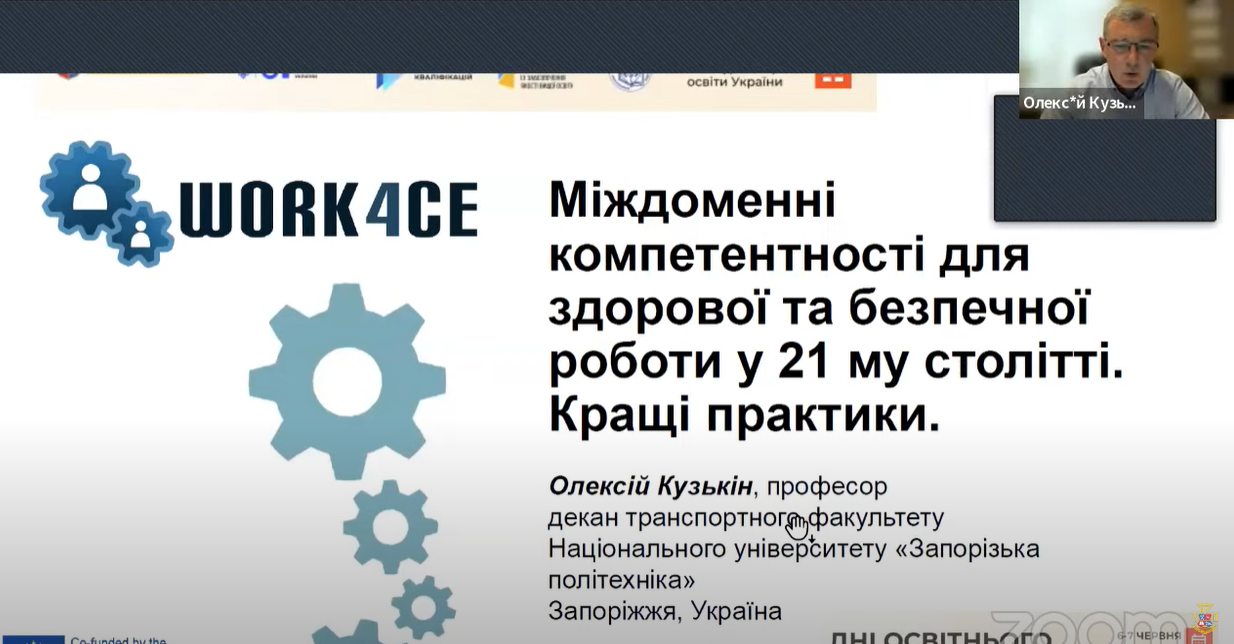Click the EU flag in bottom-left corner
This screenshot has width=1234, height=644.
click(32, 638)
